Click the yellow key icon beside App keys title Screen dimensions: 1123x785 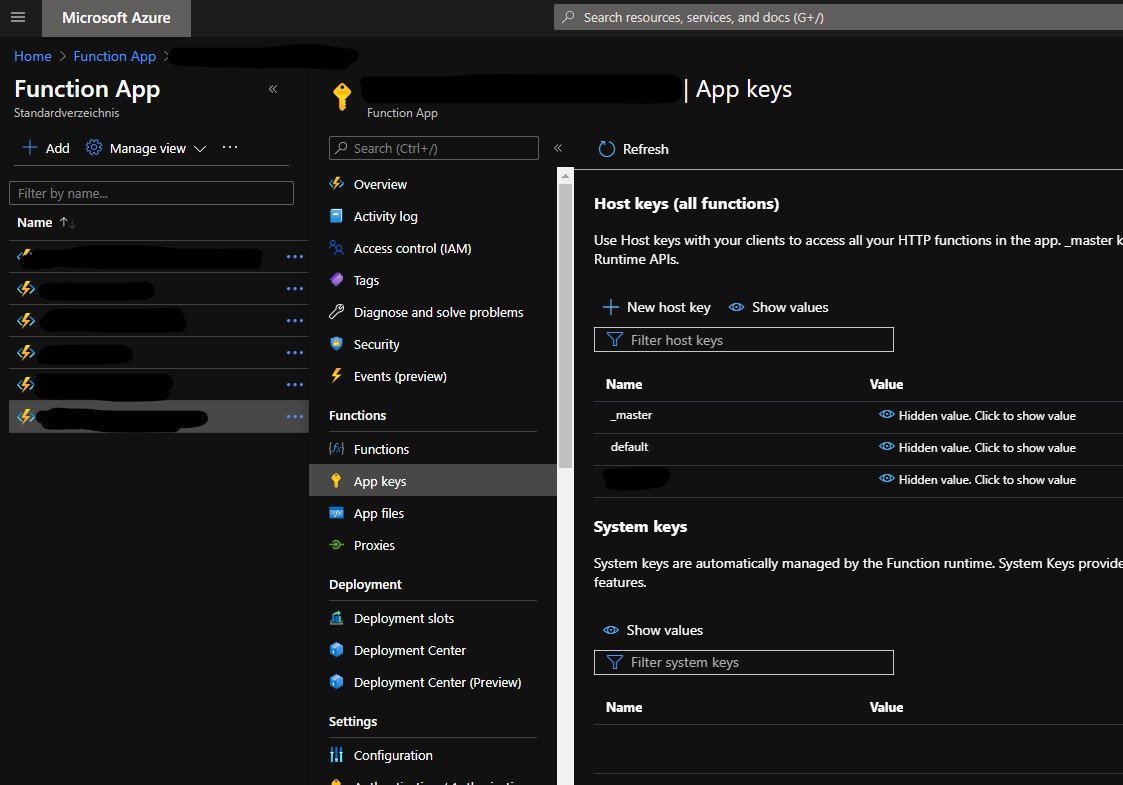(342, 97)
